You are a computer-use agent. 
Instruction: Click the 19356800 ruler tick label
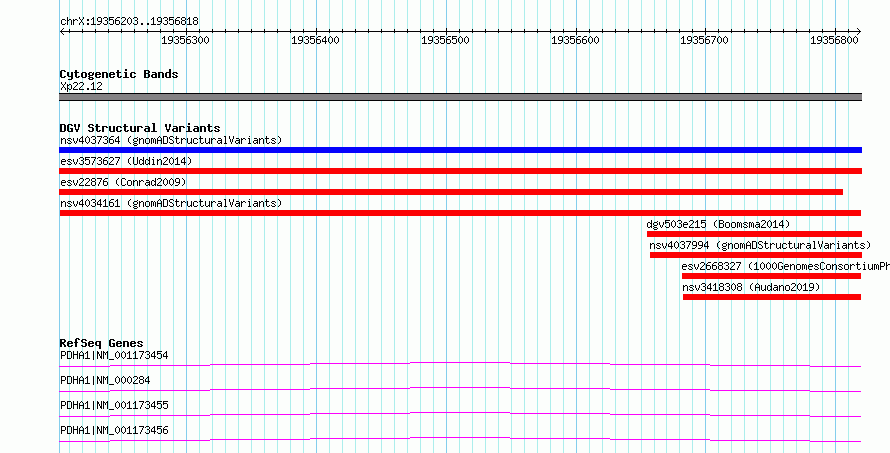834,40
